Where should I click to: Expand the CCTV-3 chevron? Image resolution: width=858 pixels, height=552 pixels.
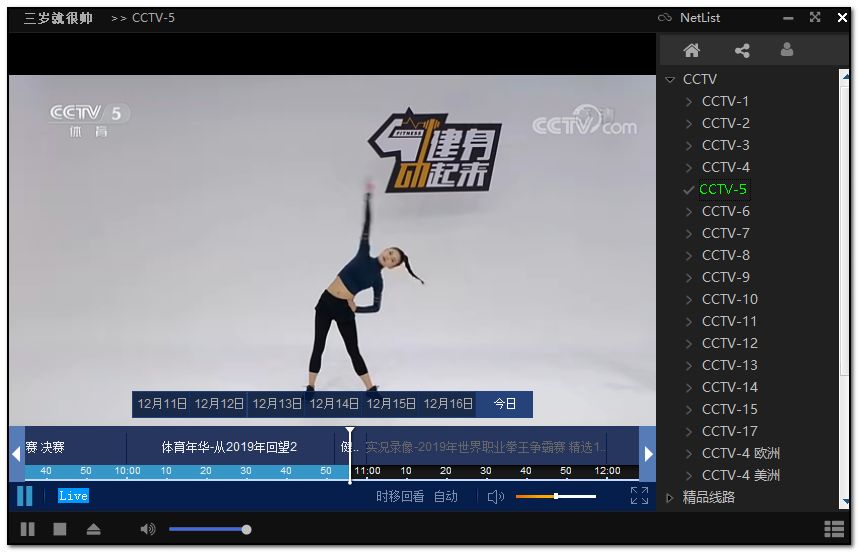tap(689, 146)
